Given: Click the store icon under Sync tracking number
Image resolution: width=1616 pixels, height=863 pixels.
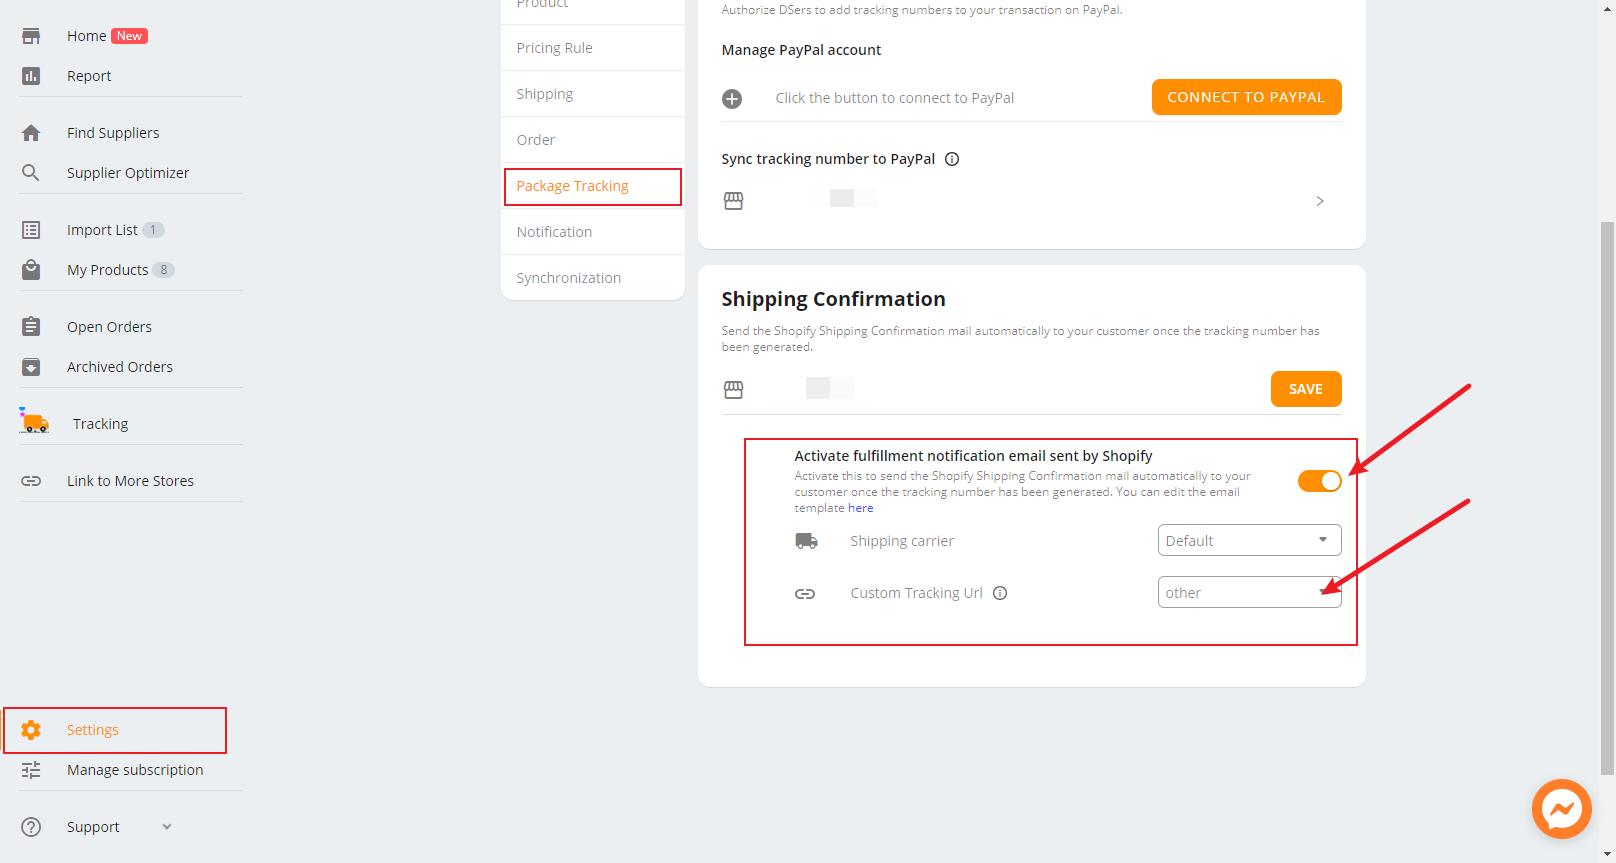Looking at the screenshot, I should tap(733, 201).
